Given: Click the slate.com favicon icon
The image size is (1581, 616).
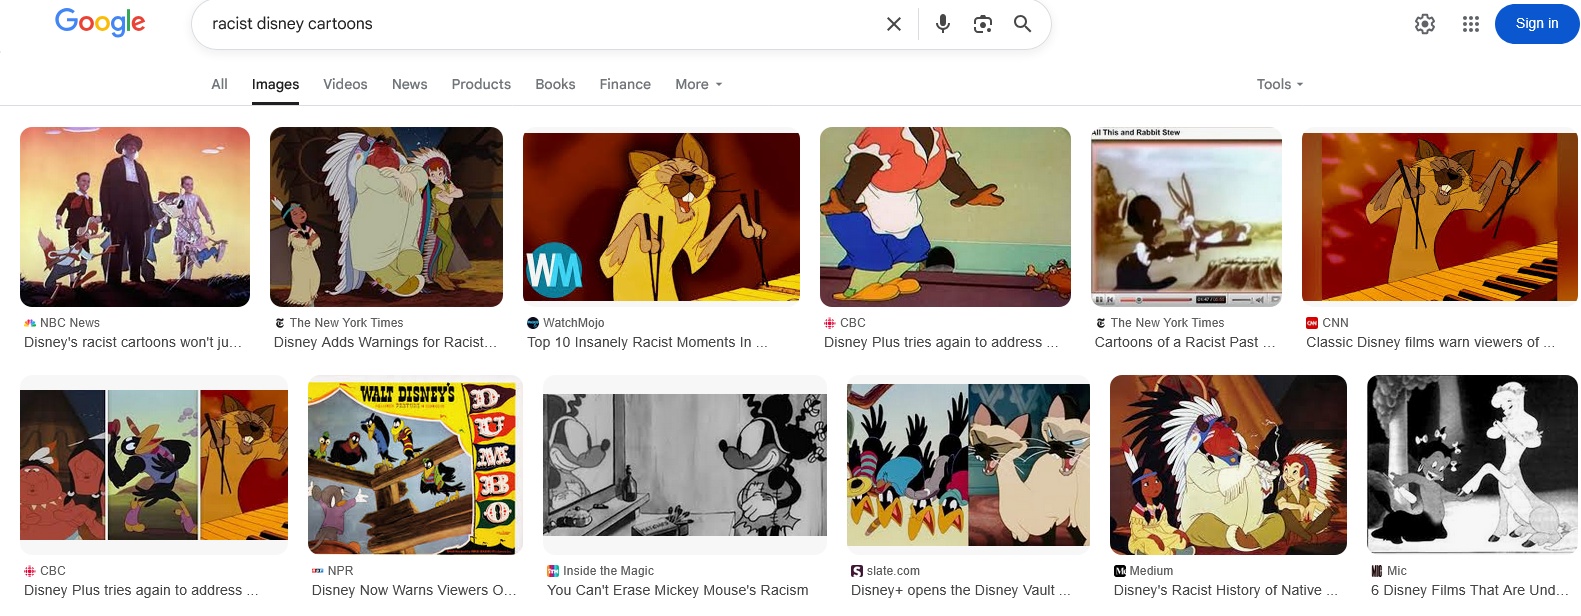Looking at the screenshot, I should click(x=857, y=571).
